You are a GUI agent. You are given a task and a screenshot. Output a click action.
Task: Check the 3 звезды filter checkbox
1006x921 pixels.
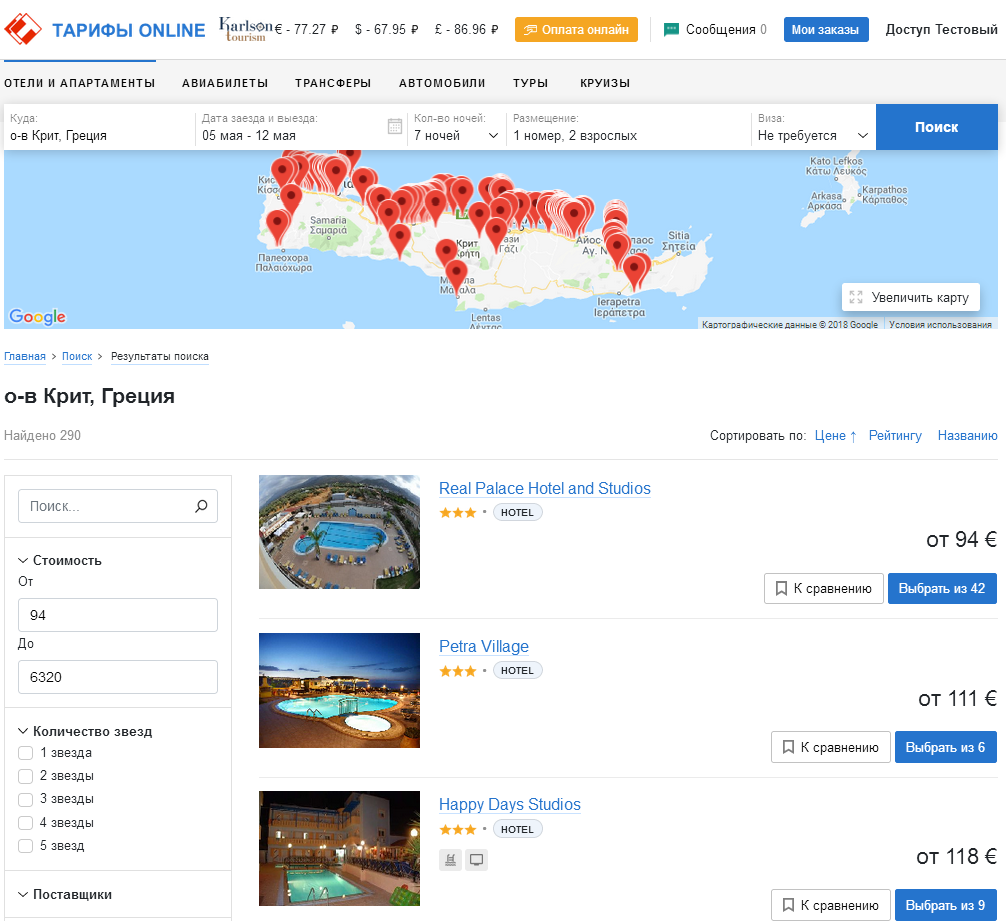[26, 799]
